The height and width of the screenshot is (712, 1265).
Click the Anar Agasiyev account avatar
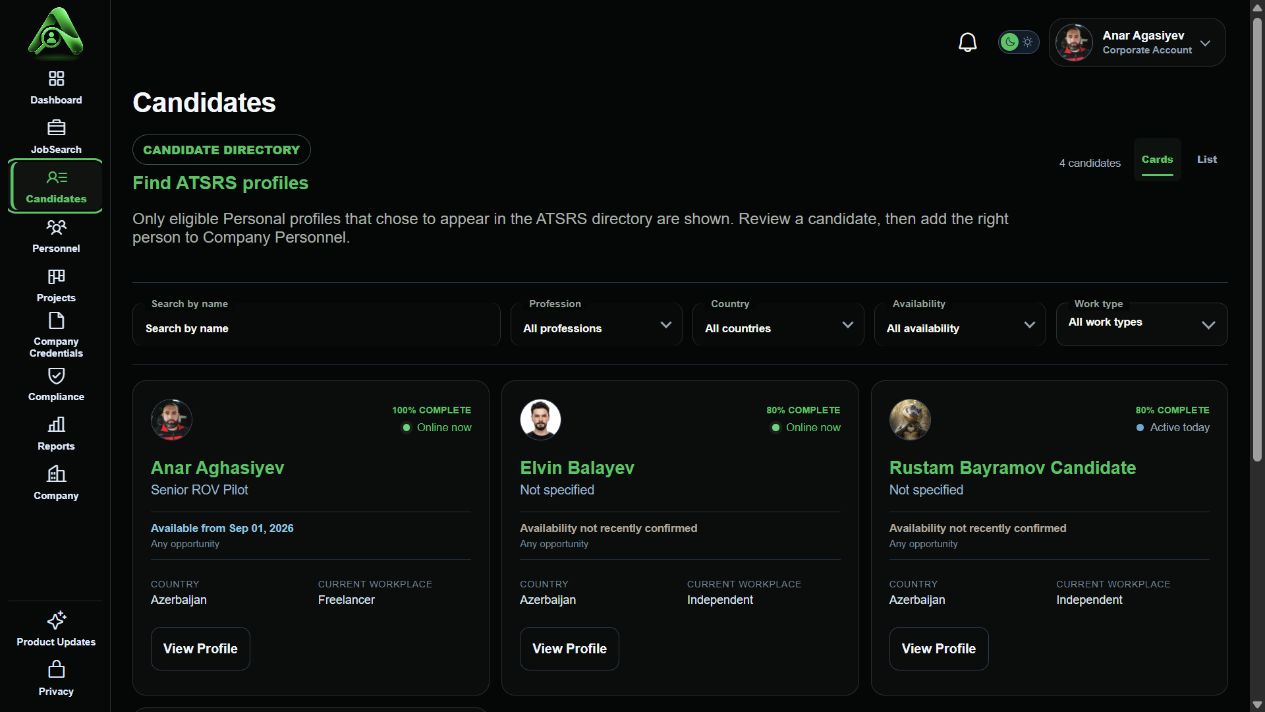(x=1074, y=43)
